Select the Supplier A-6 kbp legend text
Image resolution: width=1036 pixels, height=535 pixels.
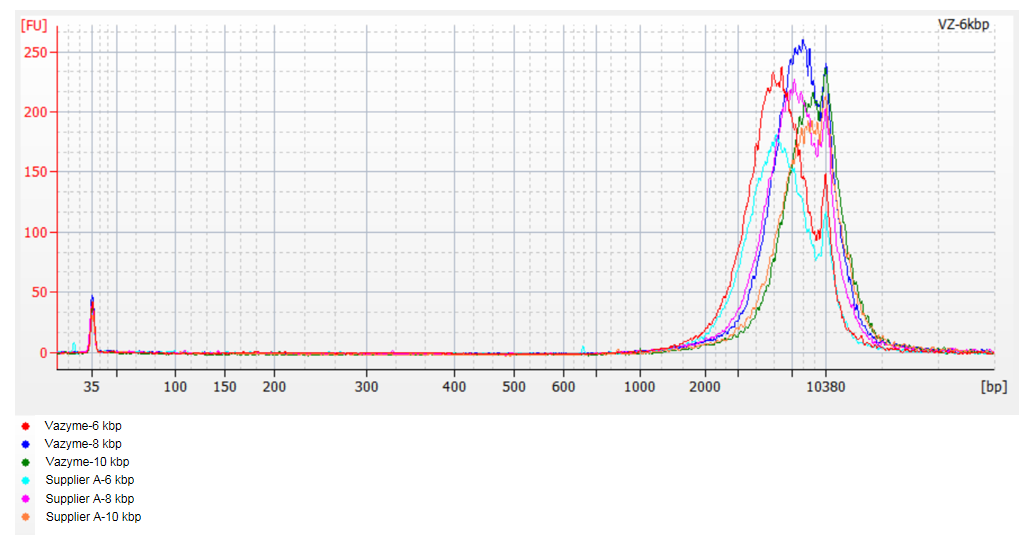(90, 480)
